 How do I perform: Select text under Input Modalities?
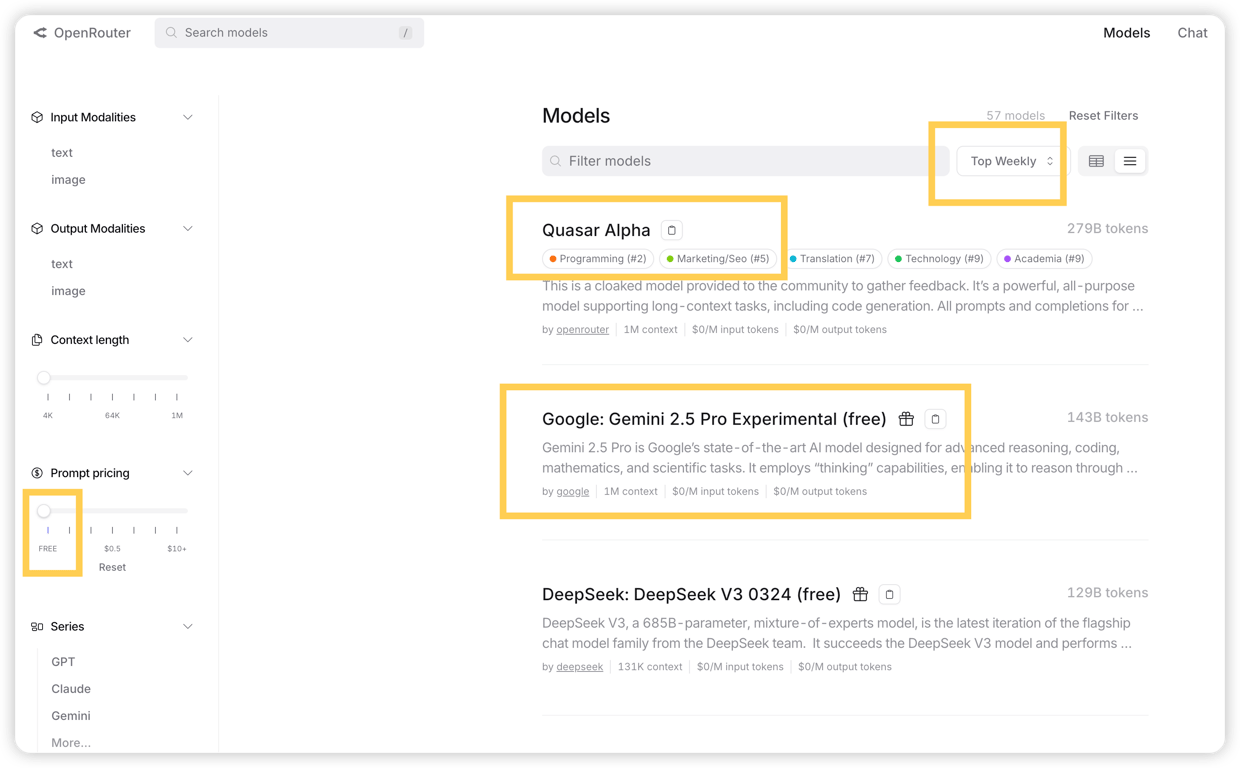coord(62,153)
